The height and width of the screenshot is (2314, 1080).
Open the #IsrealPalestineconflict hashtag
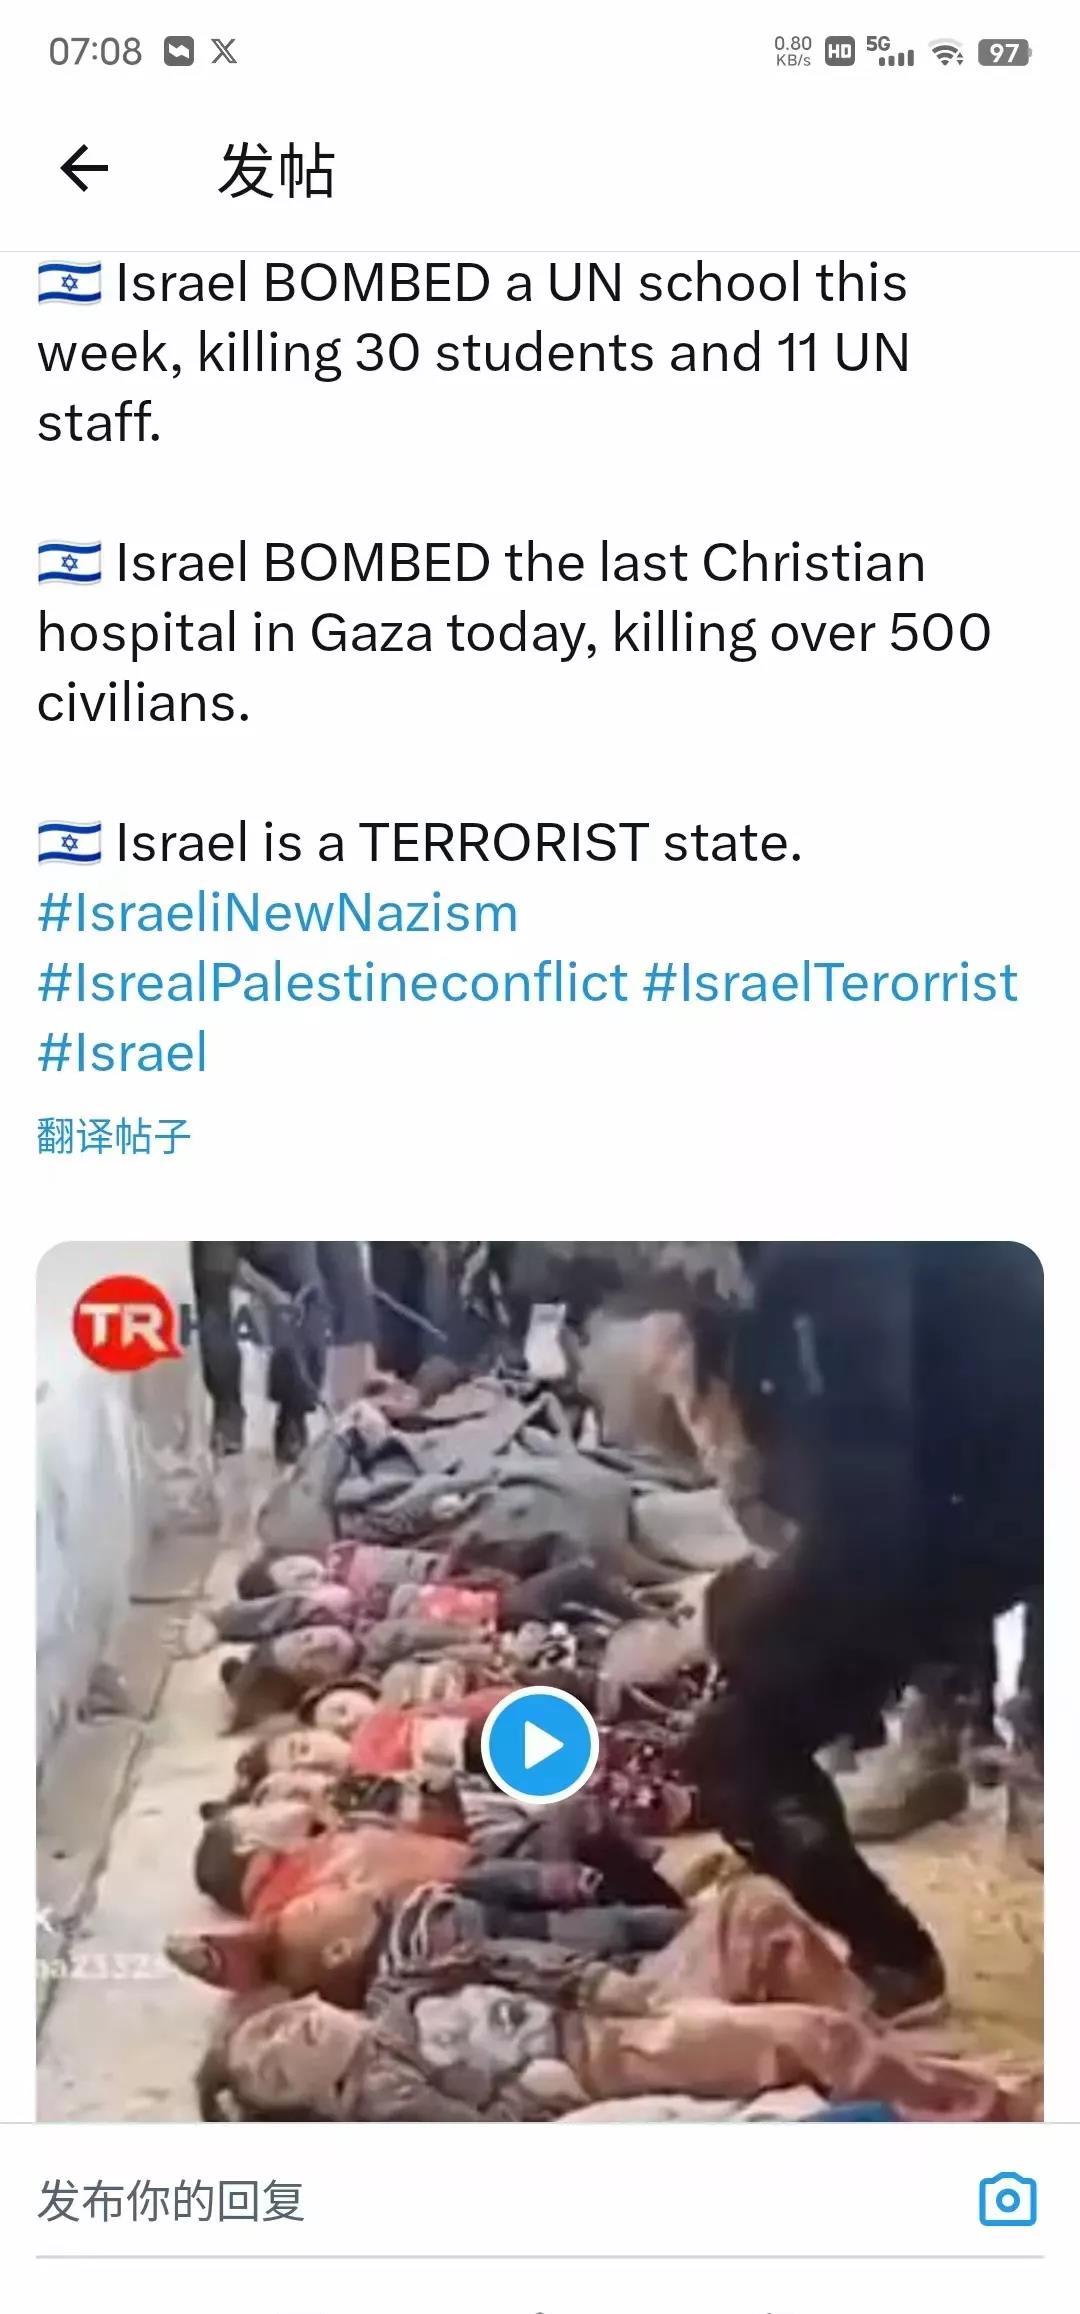(x=332, y=983)
